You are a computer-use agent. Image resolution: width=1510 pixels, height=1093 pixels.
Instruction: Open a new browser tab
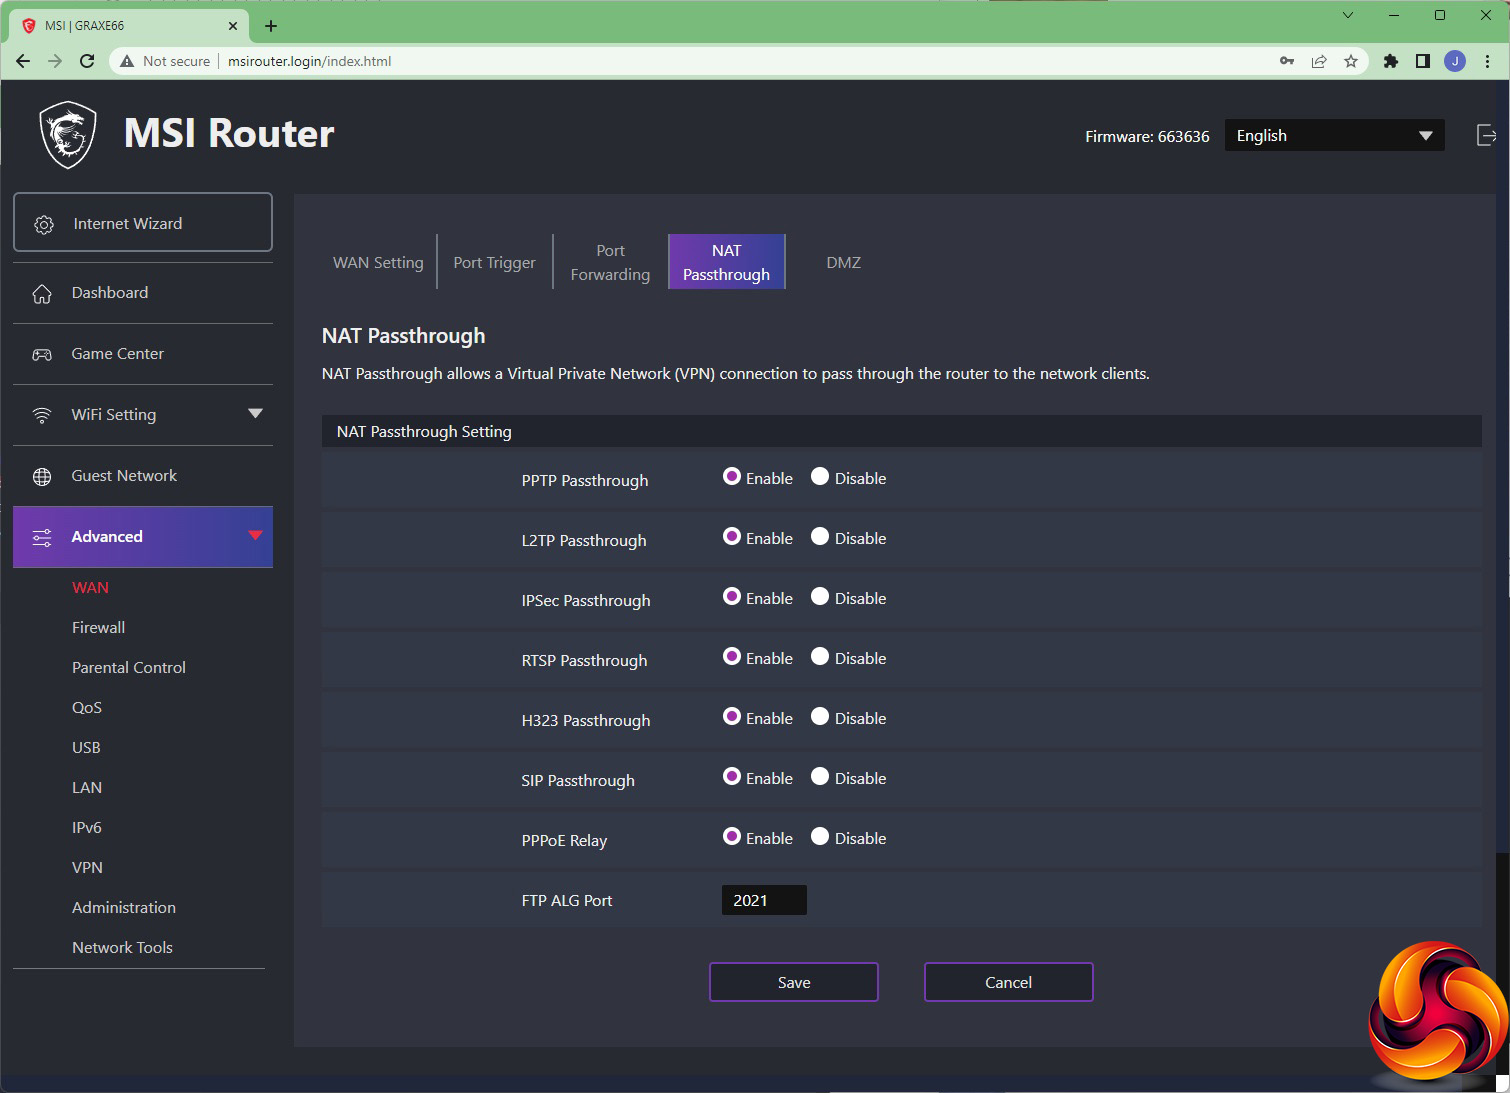[x=271, y=26]
